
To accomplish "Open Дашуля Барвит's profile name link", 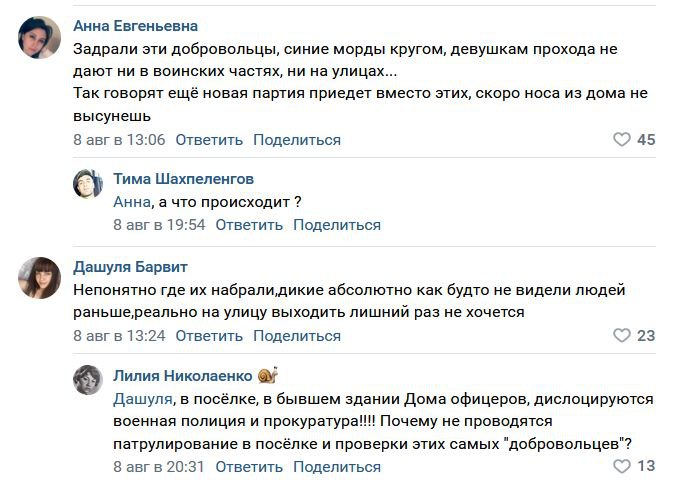I will point(130,267).
